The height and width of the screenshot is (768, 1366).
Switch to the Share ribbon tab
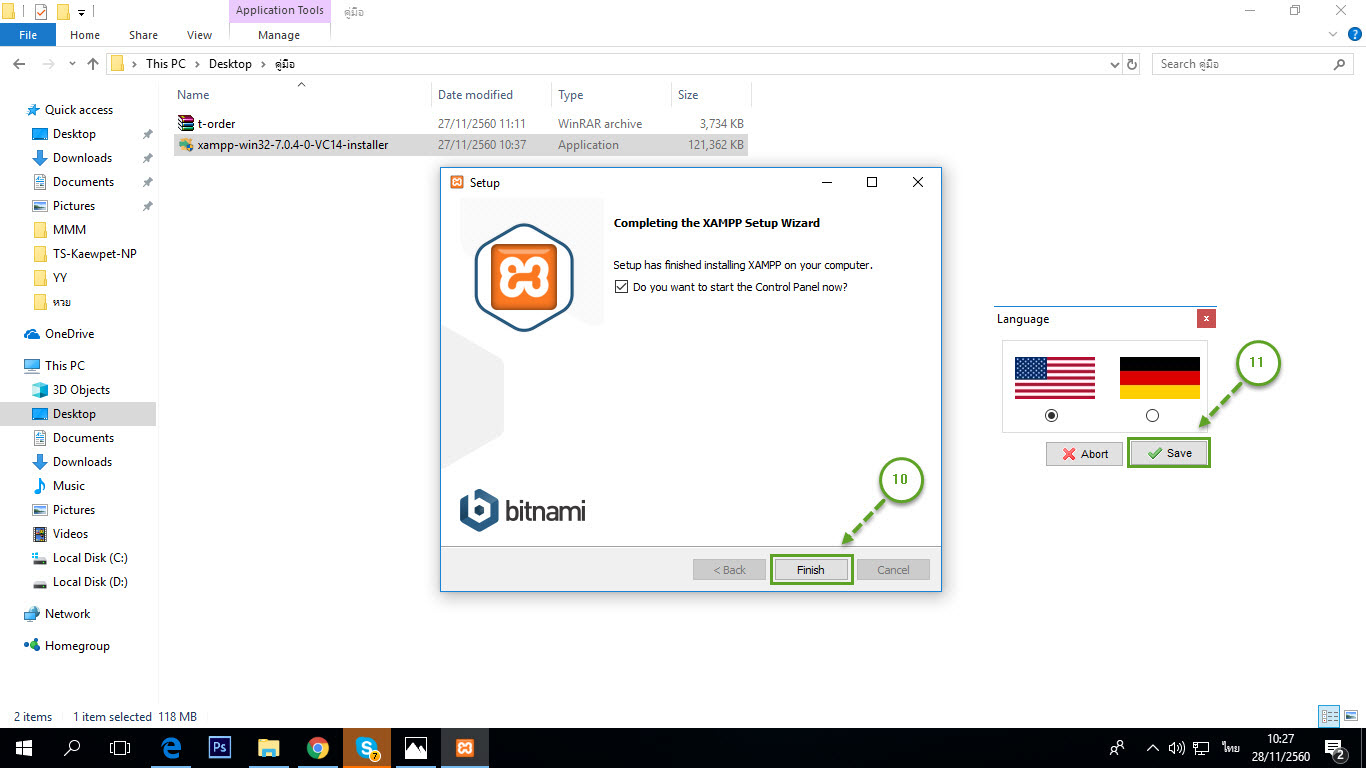(x=143, y=35)
